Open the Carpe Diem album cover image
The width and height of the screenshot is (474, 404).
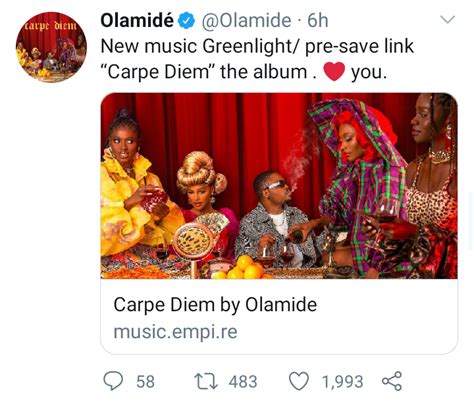point(279,186)
